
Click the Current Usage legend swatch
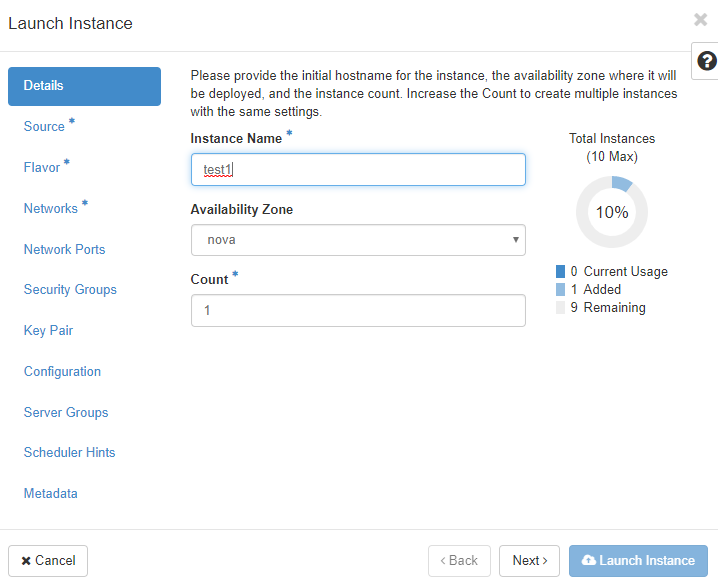[x=560, y=272]
